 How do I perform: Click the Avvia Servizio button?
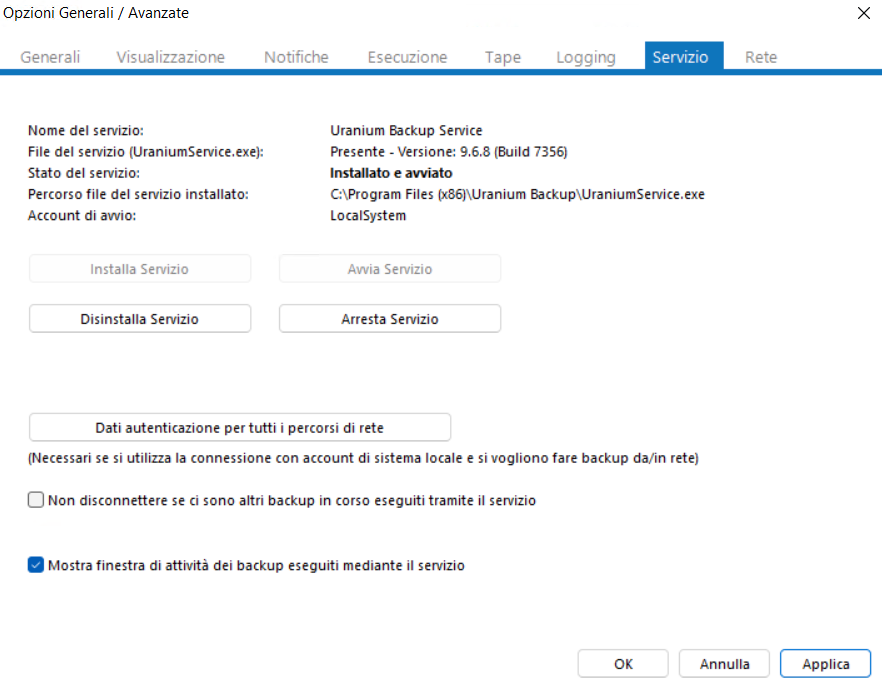(390, 269)
